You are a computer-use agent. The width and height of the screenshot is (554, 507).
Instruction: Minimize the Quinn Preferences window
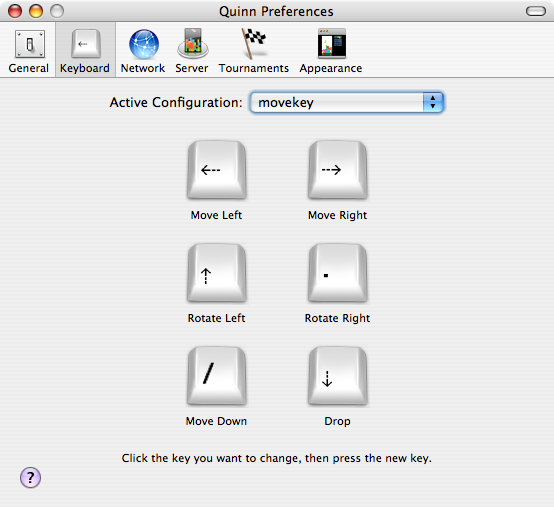(x=36, y=11)
